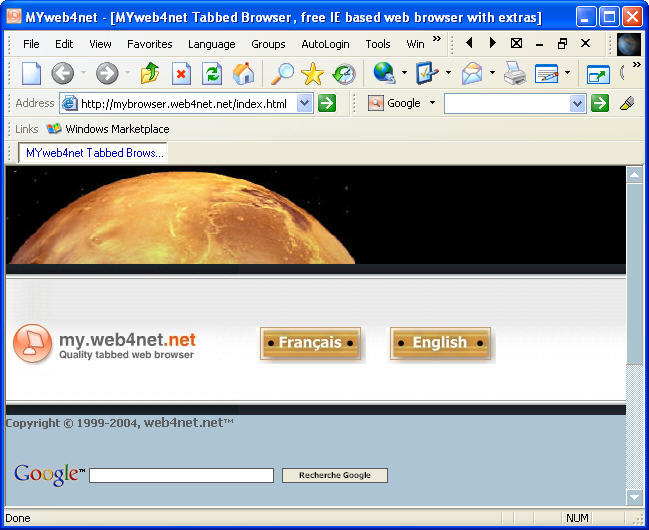649x530 pixels.
Task: Open the globe icon dropdown arrow
Action: 404,72
